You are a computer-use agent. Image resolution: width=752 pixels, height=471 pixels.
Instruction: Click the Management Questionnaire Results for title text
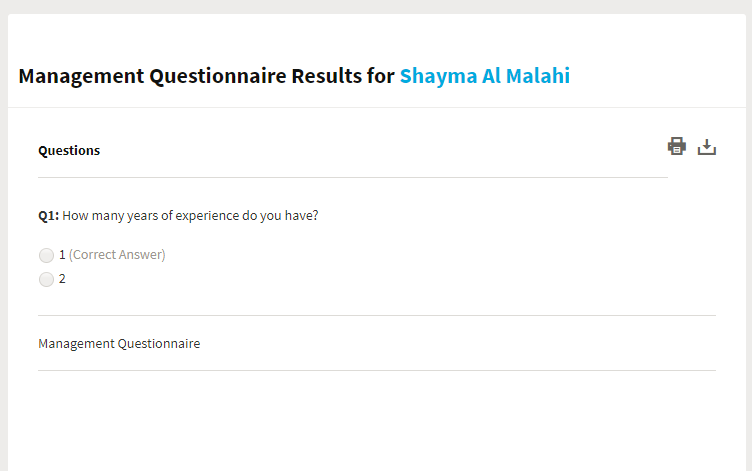point(206,76)
